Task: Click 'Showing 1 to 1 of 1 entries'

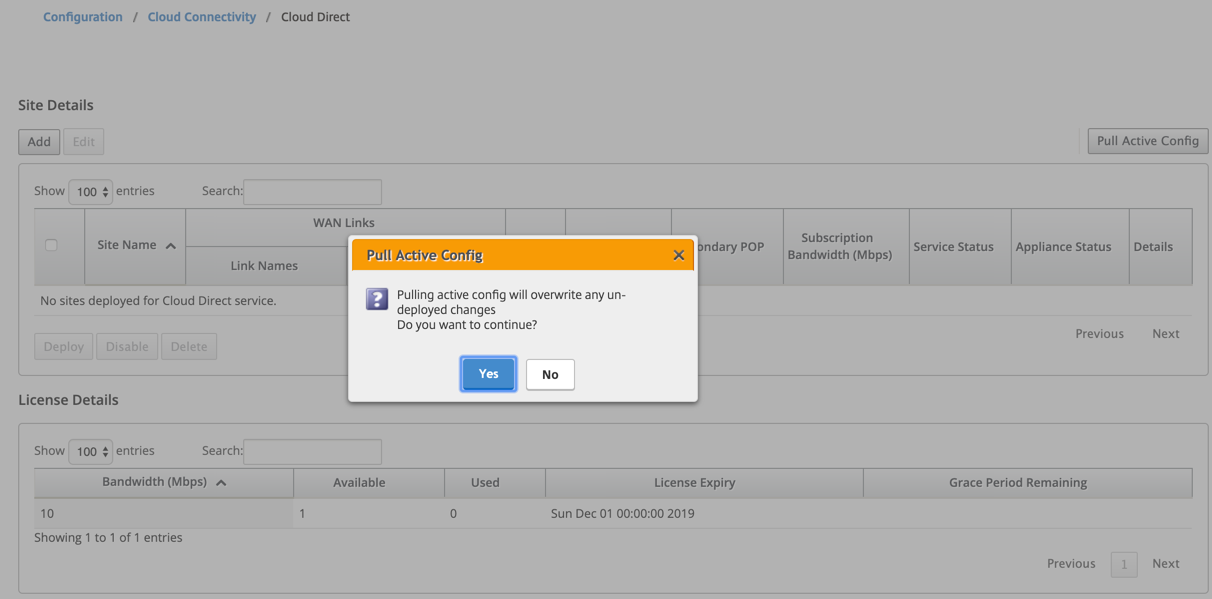Action: coord(108,538)
